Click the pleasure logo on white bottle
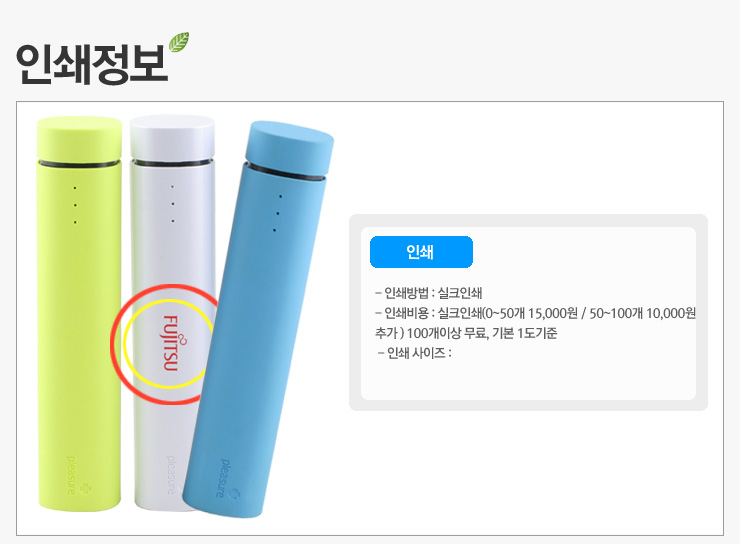The height and width of the screenshot is (544, 740). (x=172, y=475)
